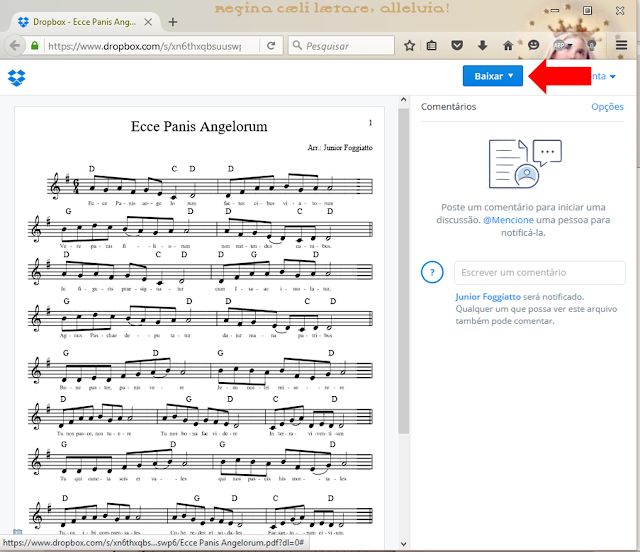This screenshot has height=552, width=640.
Task: Click the Escrever um comentário field
Action: (540, 273)
